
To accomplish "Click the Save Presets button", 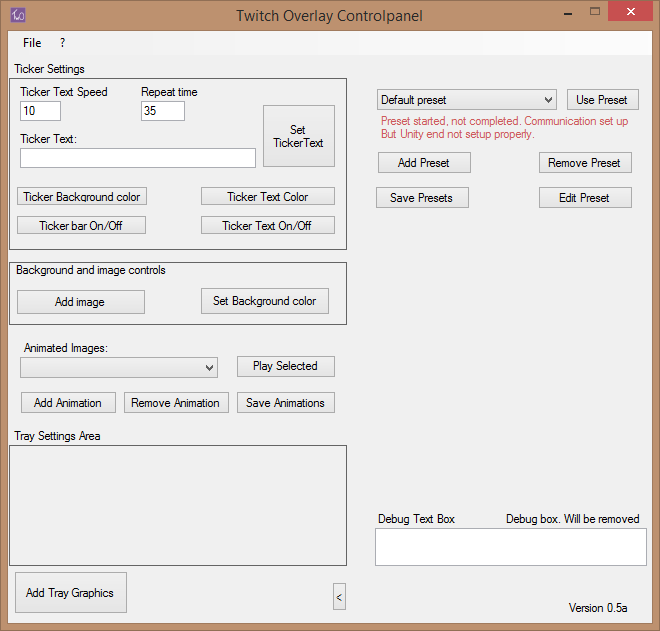I will coord(422,198).
